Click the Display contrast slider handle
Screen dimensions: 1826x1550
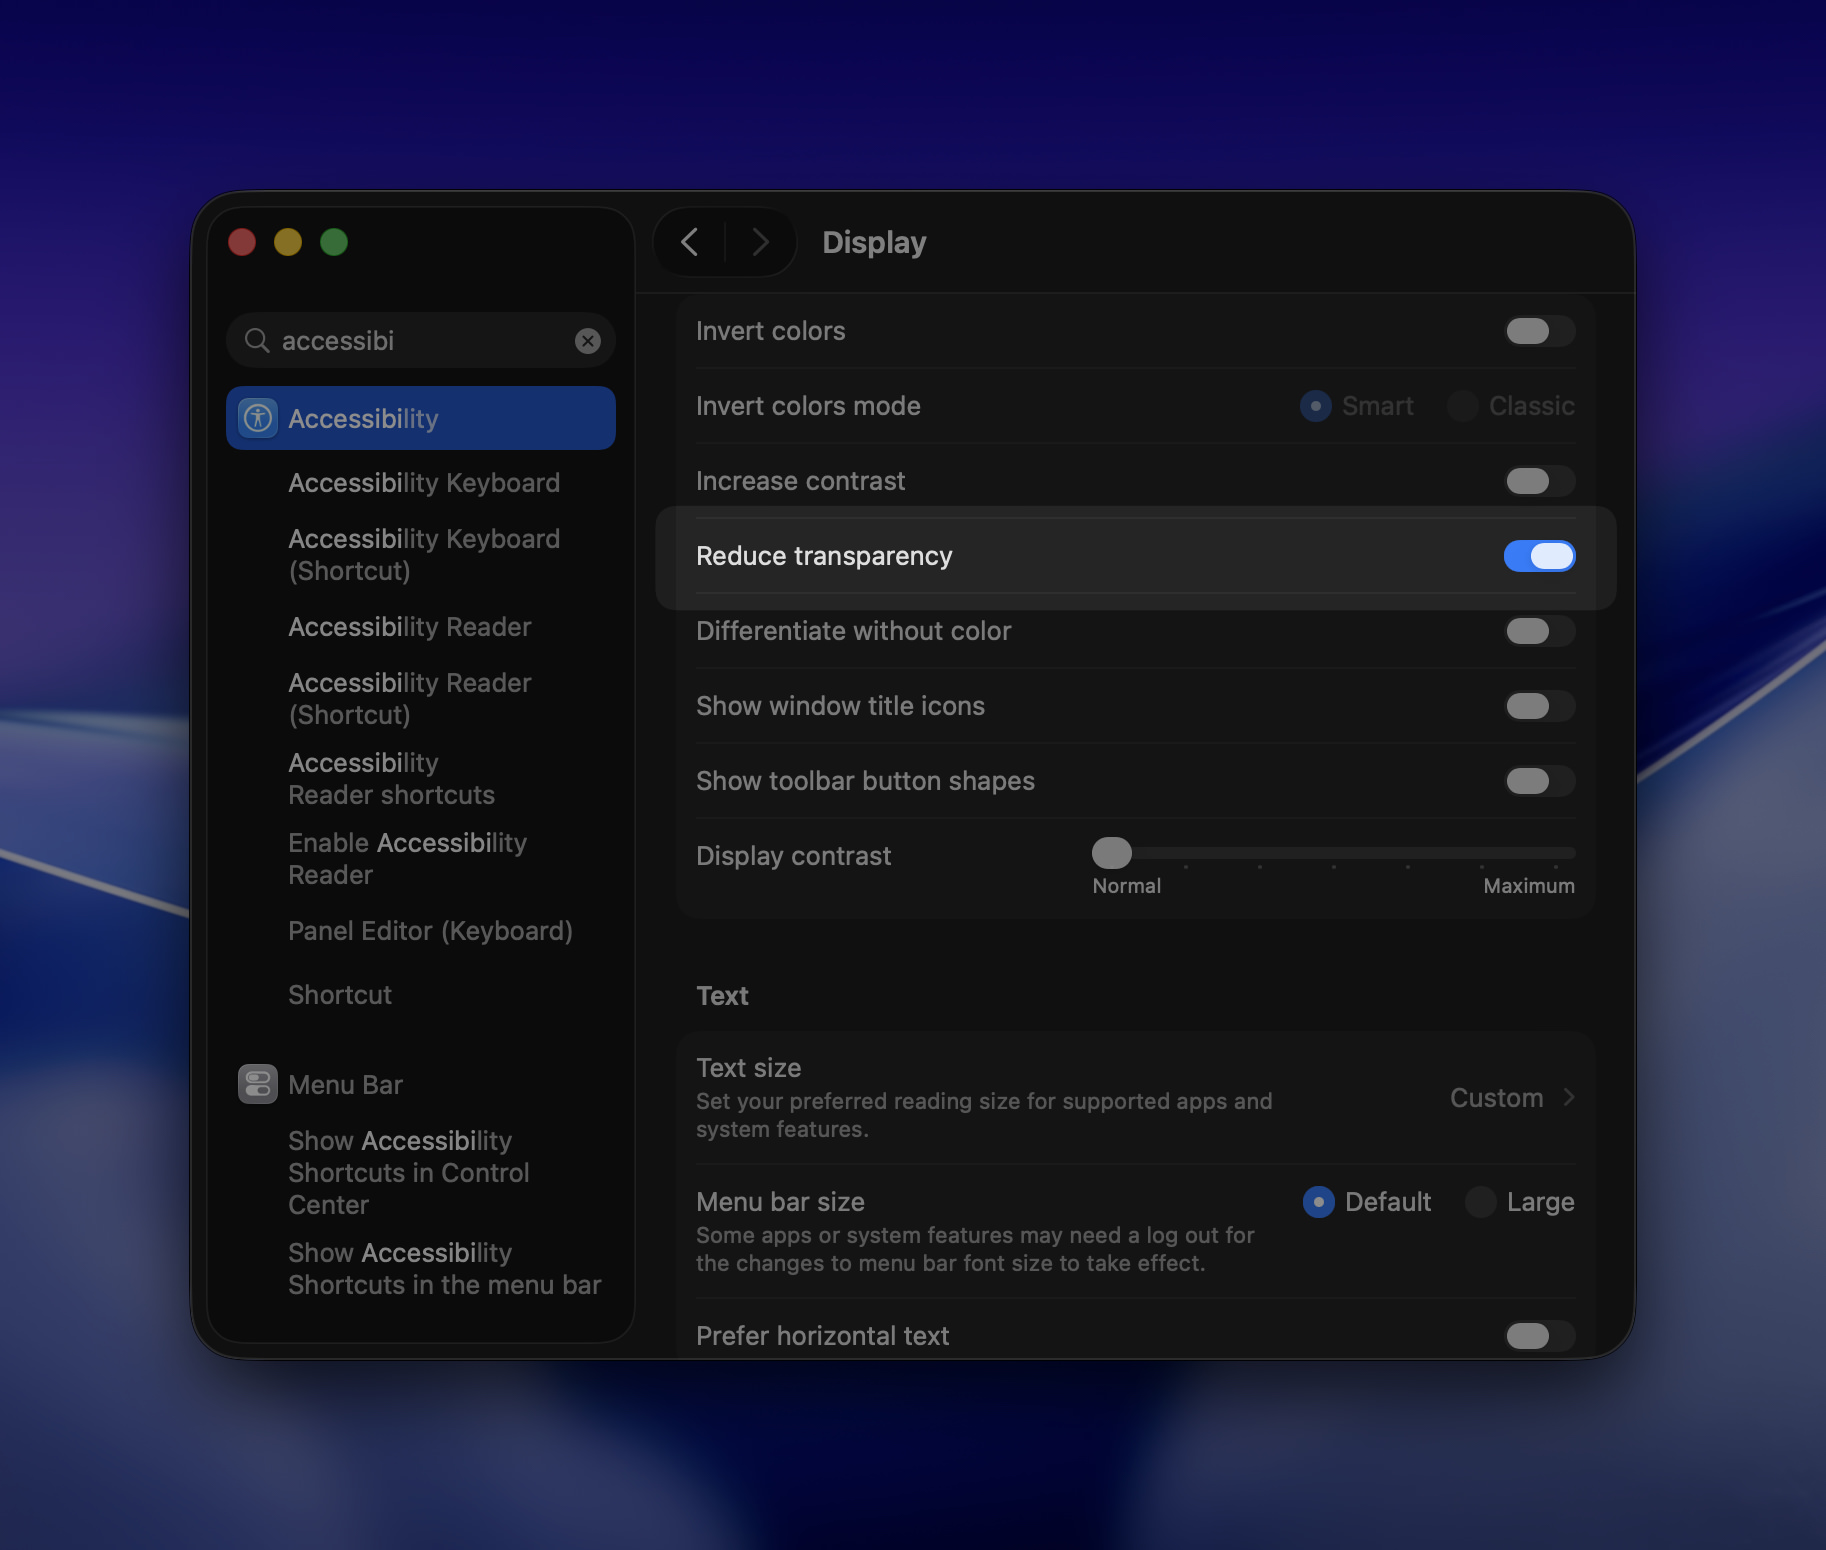point(1112,853)
